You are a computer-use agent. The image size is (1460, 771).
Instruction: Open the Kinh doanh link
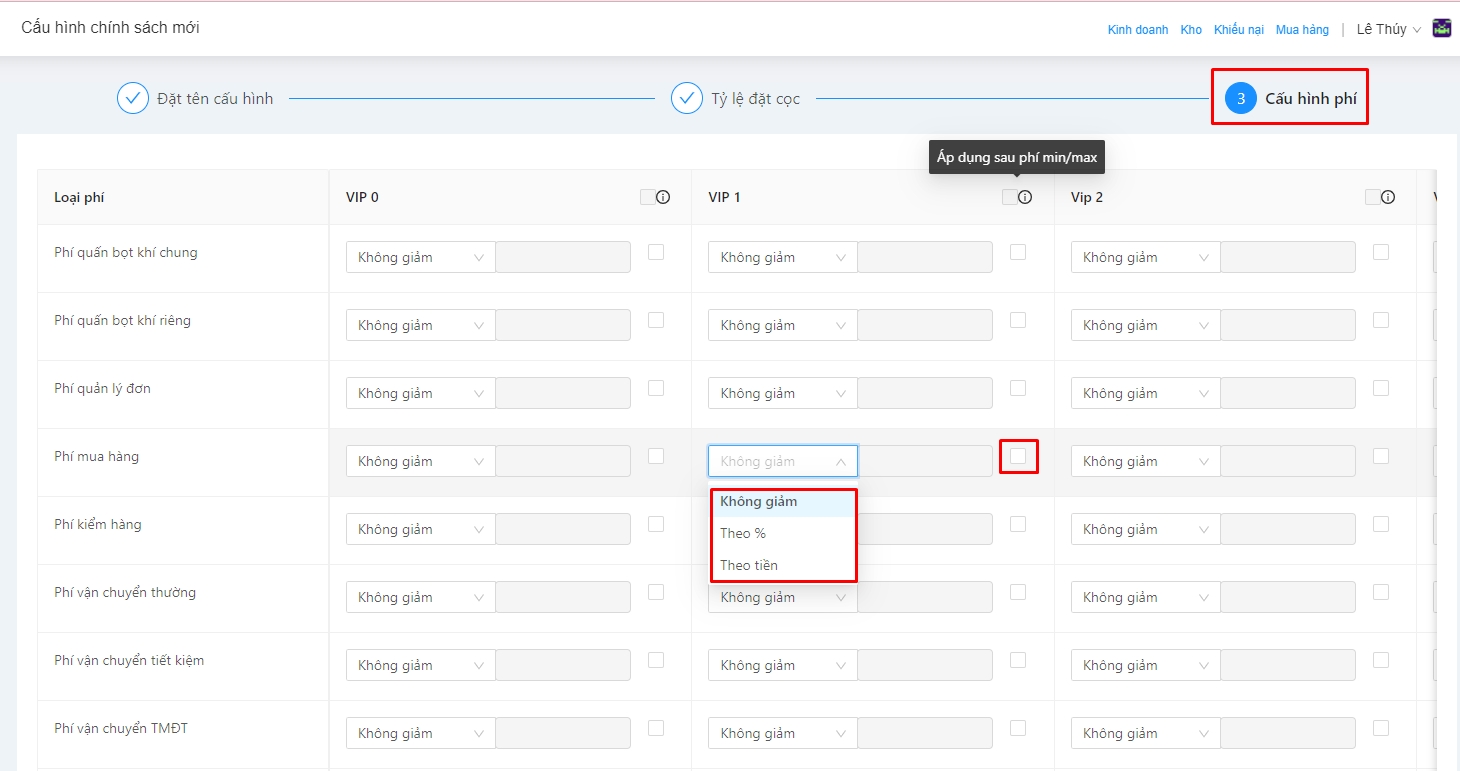(1137, 30)
